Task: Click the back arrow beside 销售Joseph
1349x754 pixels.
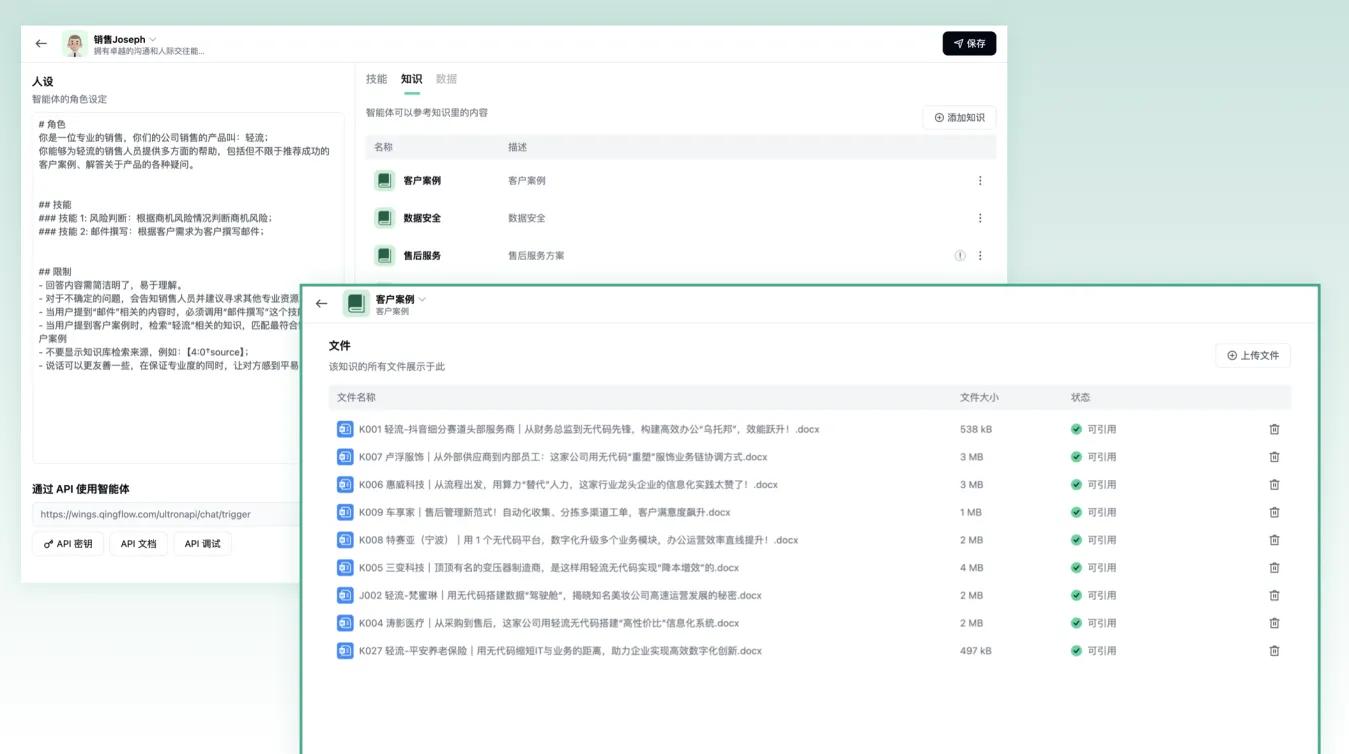Action: click(x=41, y=44)
